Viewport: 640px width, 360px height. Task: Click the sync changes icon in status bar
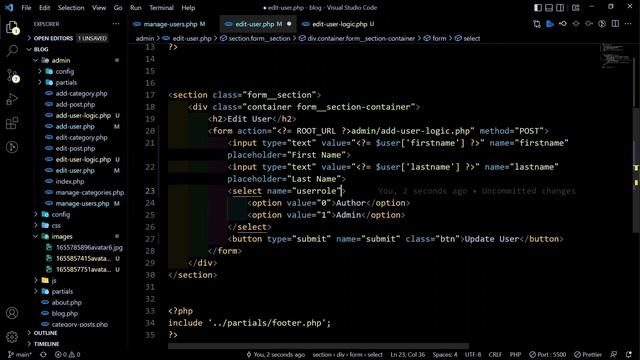click(43, 355)
